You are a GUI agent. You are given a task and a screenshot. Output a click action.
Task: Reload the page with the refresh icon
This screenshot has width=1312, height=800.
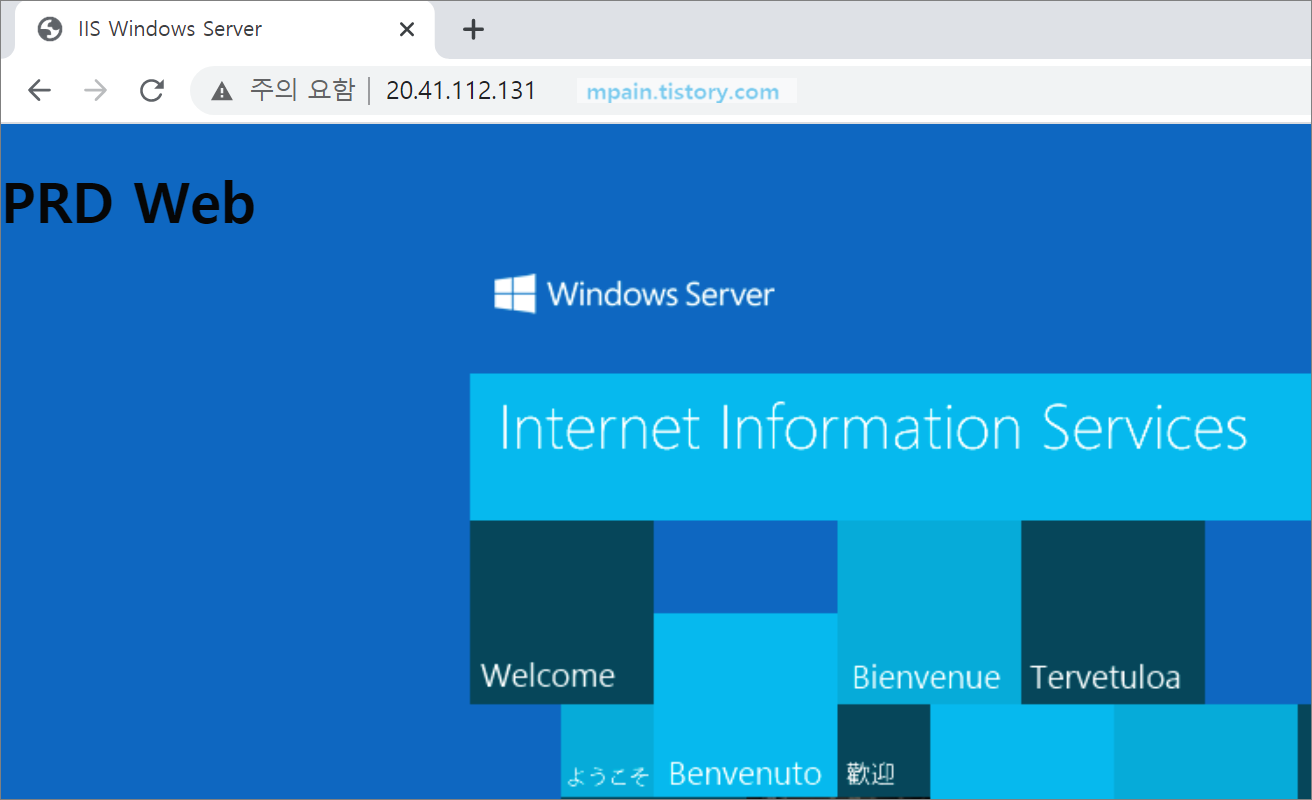click(x=152, y=91)
